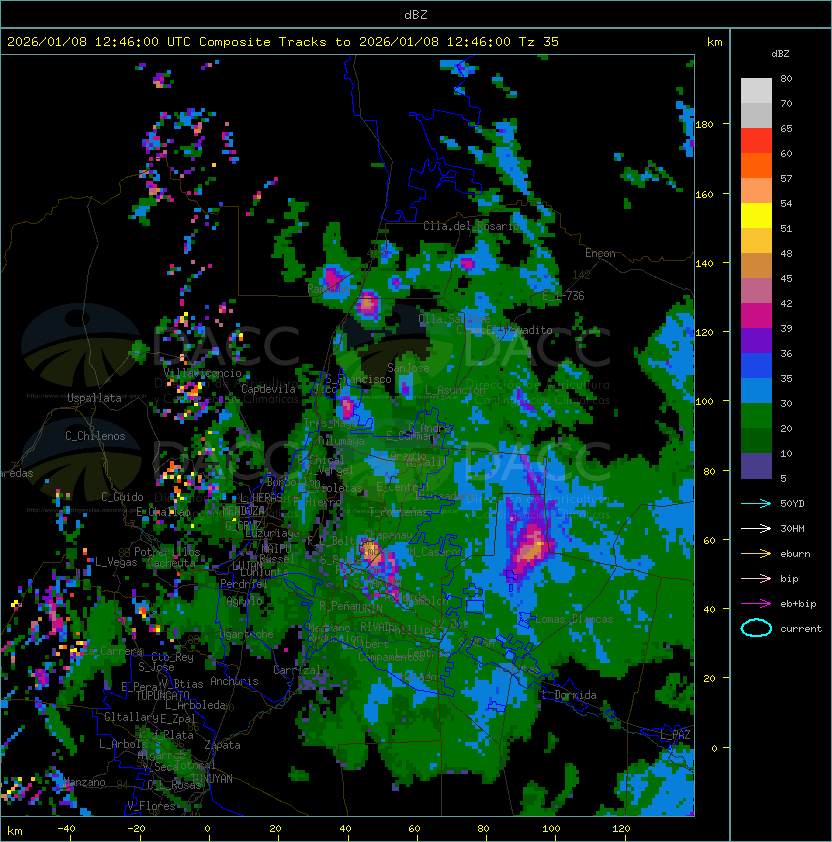The image size is (832, 842).
Task: Click the 'Potrerillos' place label
Action: point(167,551)
